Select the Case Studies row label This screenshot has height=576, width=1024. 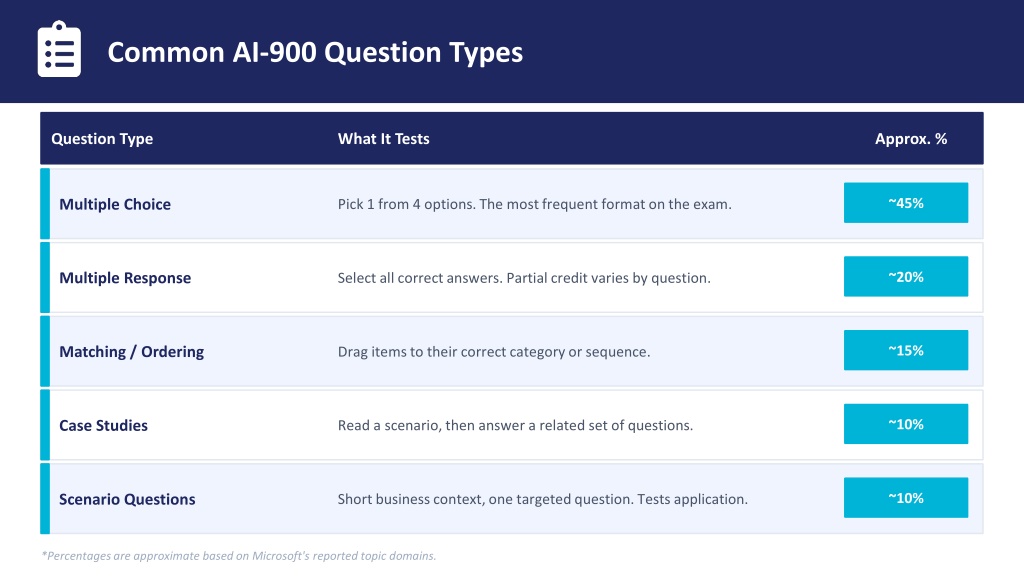(103, 426)
